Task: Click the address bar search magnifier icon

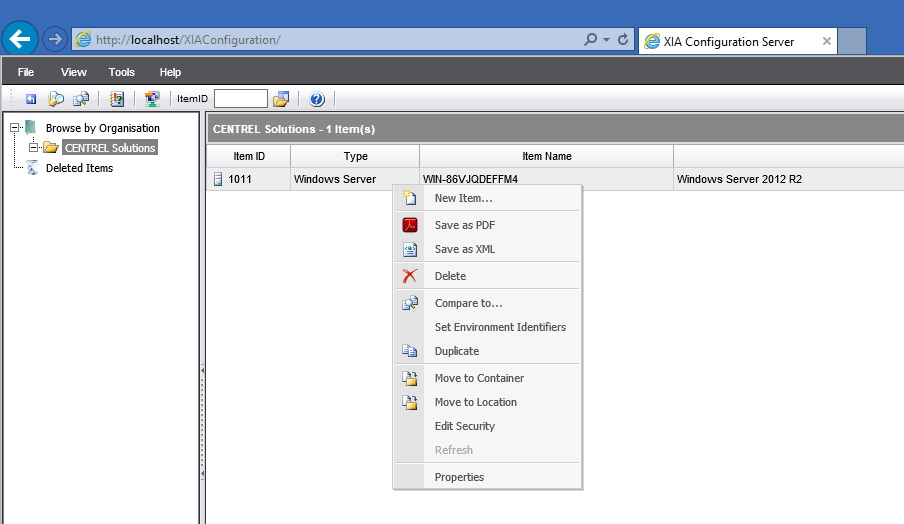Action: pos(590,40)
